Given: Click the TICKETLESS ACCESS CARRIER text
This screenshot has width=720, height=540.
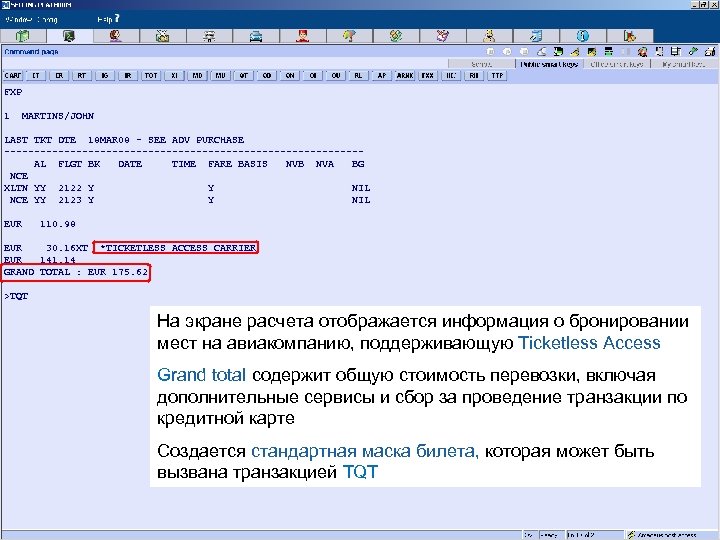Looking at the screenshot, I should [178, 248].
